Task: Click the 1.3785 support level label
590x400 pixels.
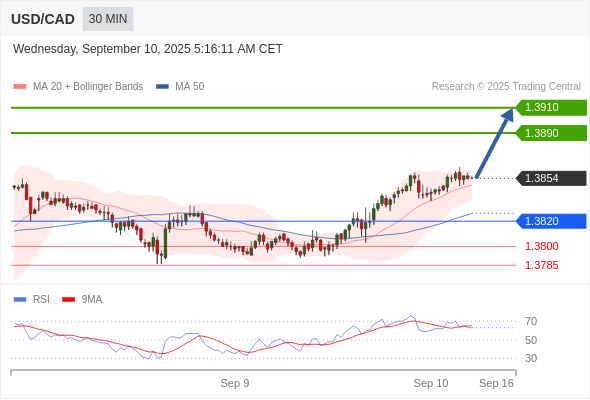Action: coord(542,265)
